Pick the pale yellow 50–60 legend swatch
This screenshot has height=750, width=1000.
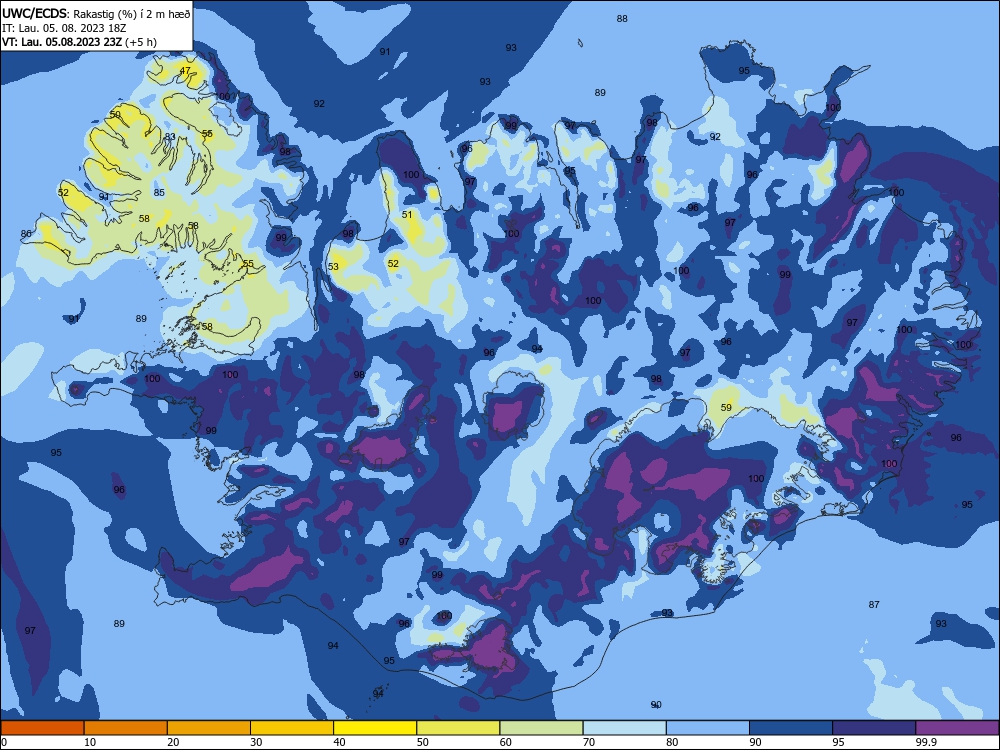458,728
